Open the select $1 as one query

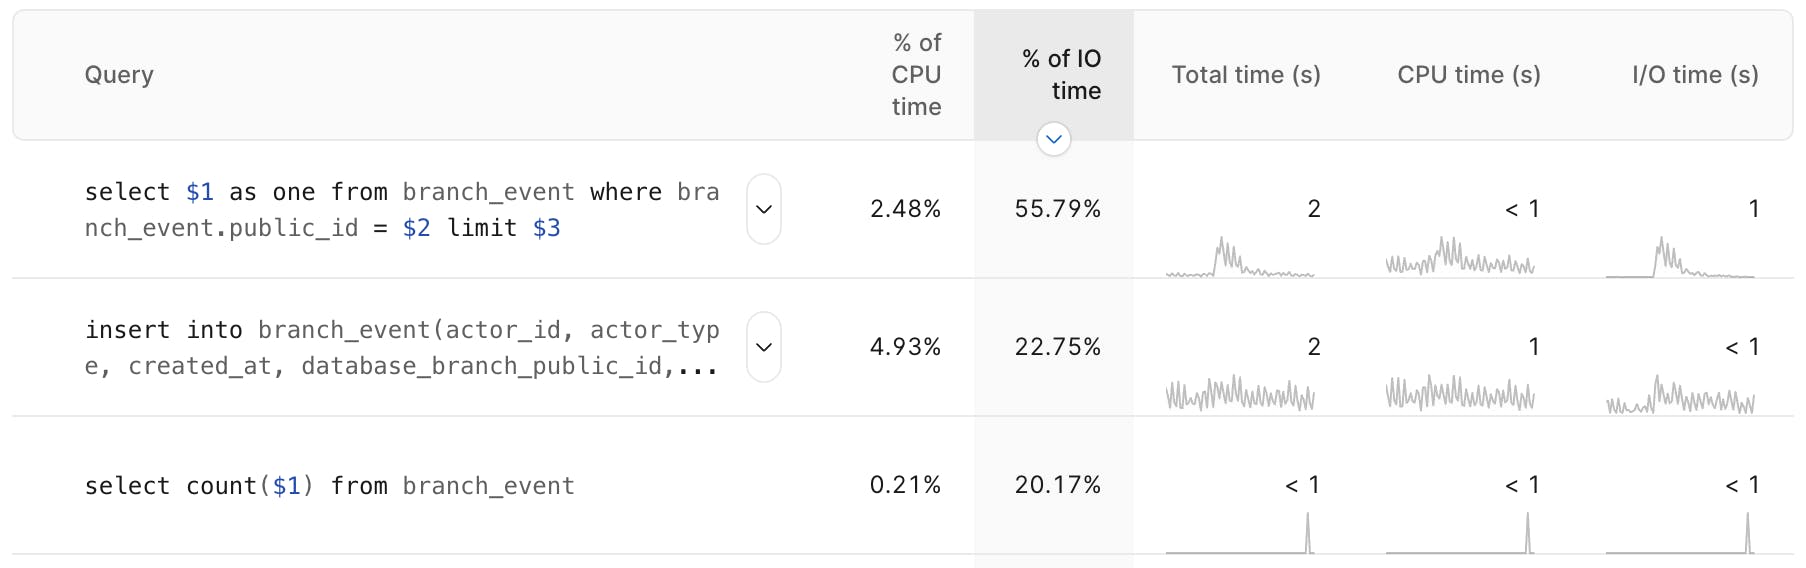[x=401, y=210]
